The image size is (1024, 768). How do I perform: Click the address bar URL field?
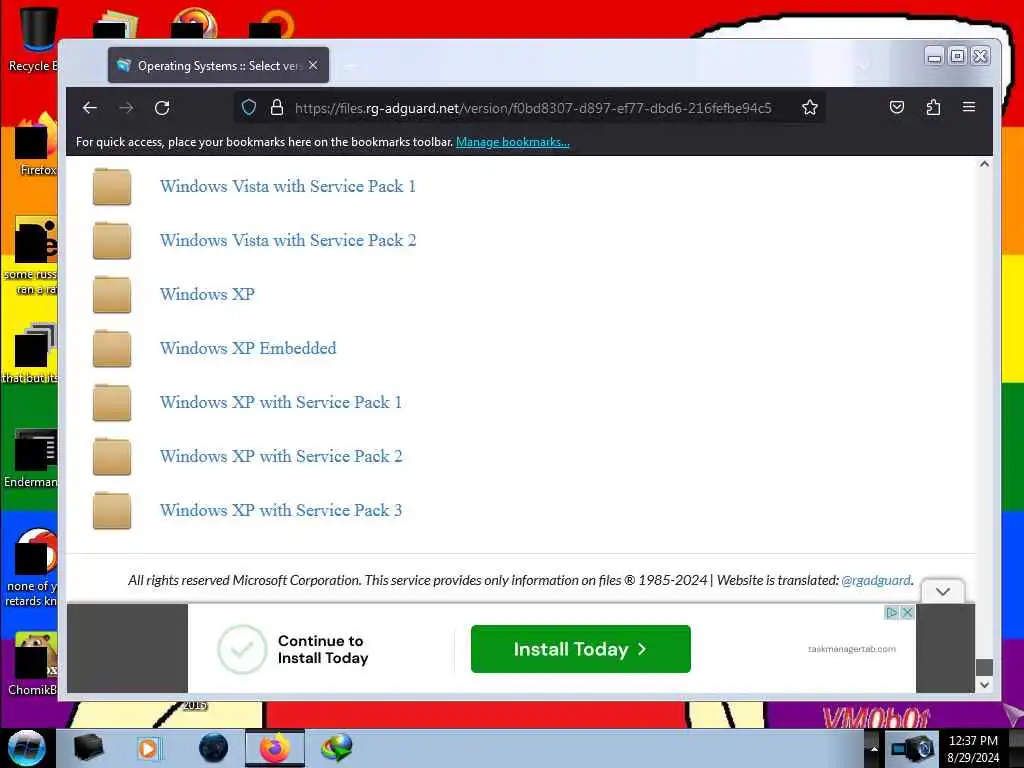pos(532,108)
